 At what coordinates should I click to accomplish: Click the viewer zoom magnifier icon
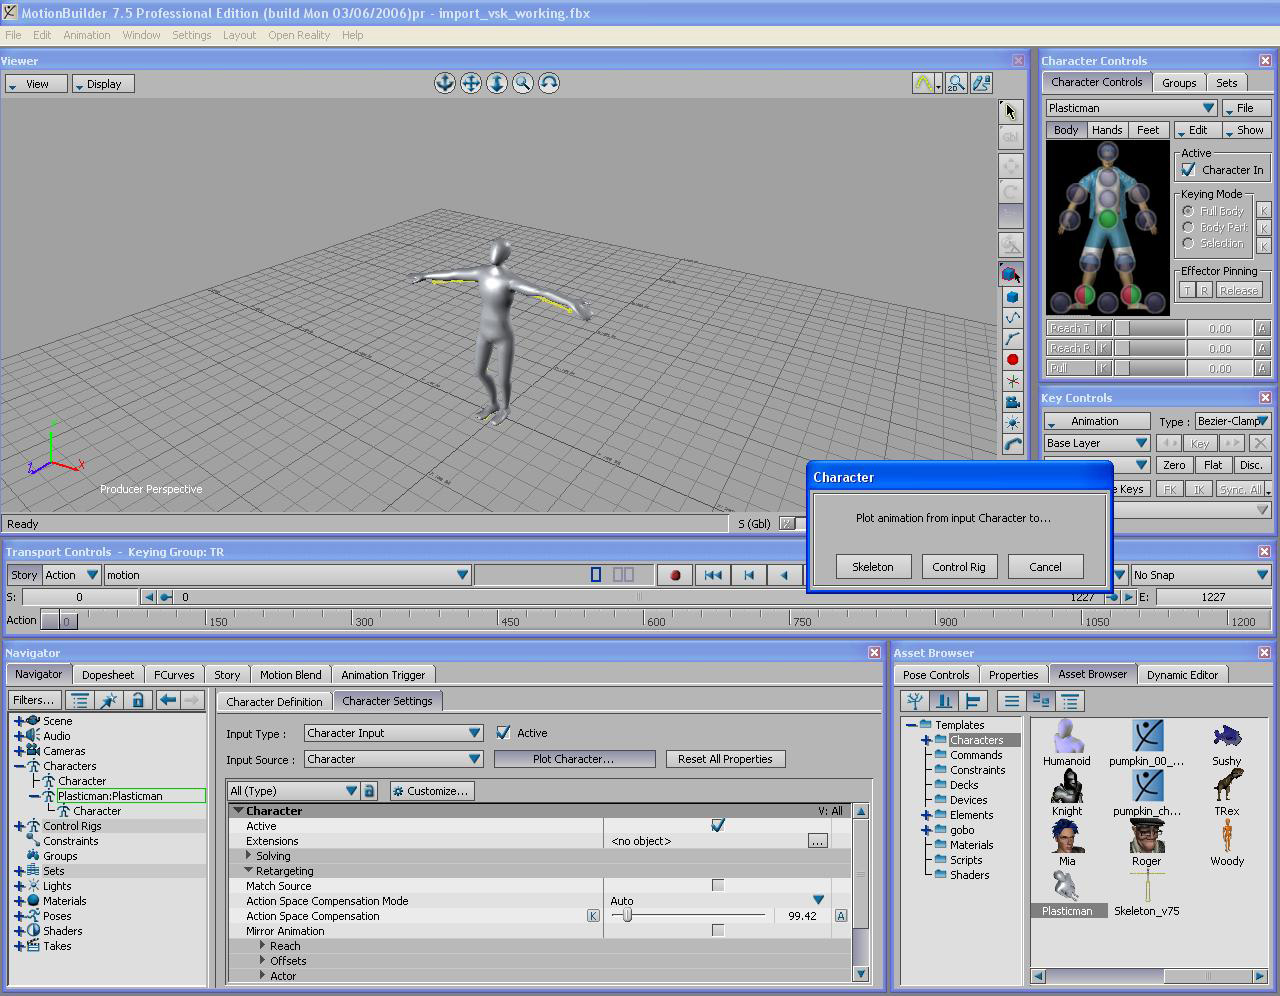click(523, 83)
